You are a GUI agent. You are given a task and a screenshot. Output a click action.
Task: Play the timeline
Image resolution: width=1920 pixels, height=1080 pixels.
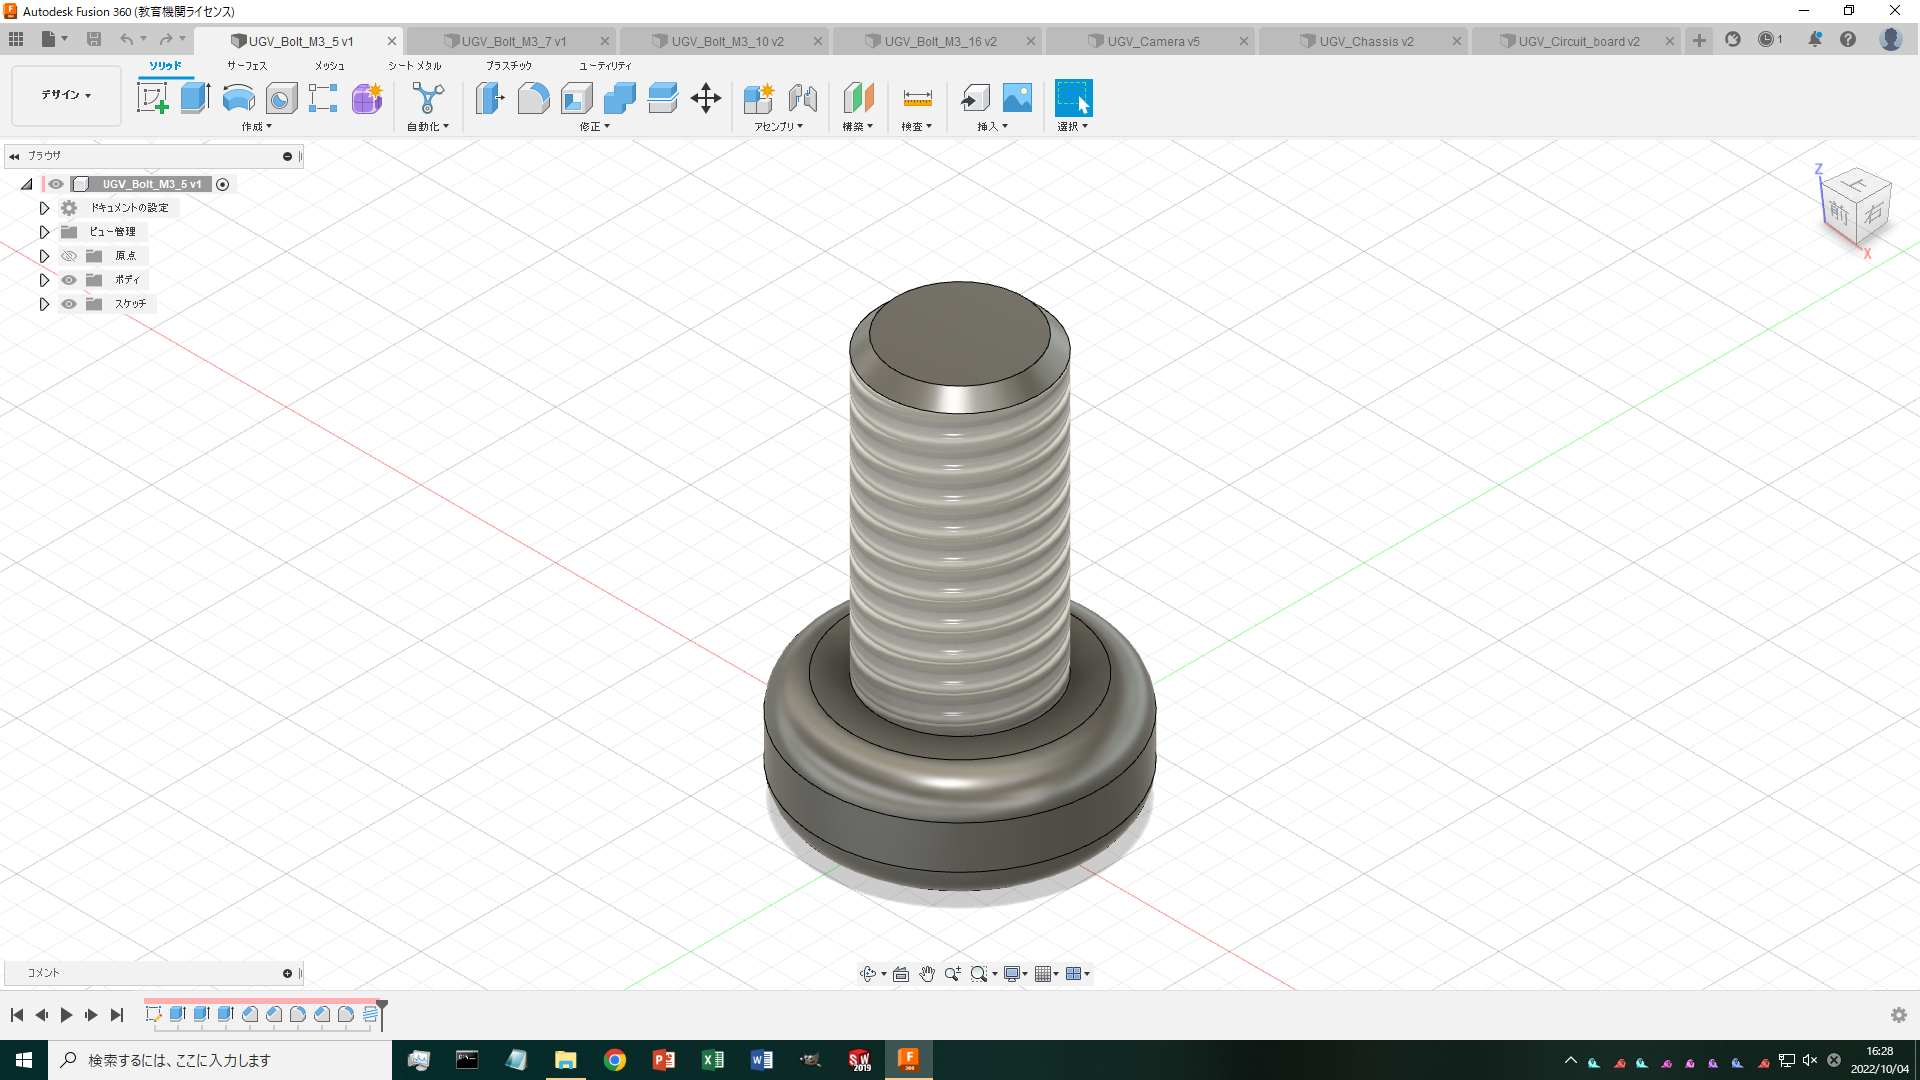click(66, 1015)
